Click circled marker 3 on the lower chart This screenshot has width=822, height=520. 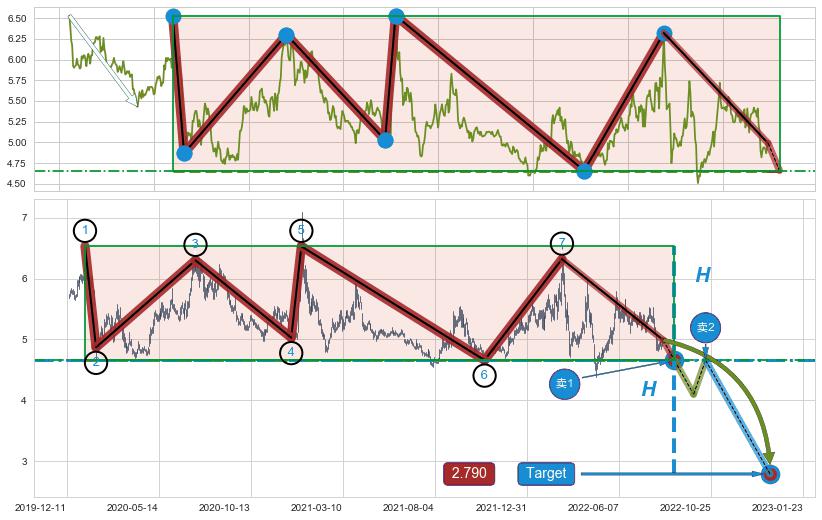pyautogui.click(x=195, y=245)
